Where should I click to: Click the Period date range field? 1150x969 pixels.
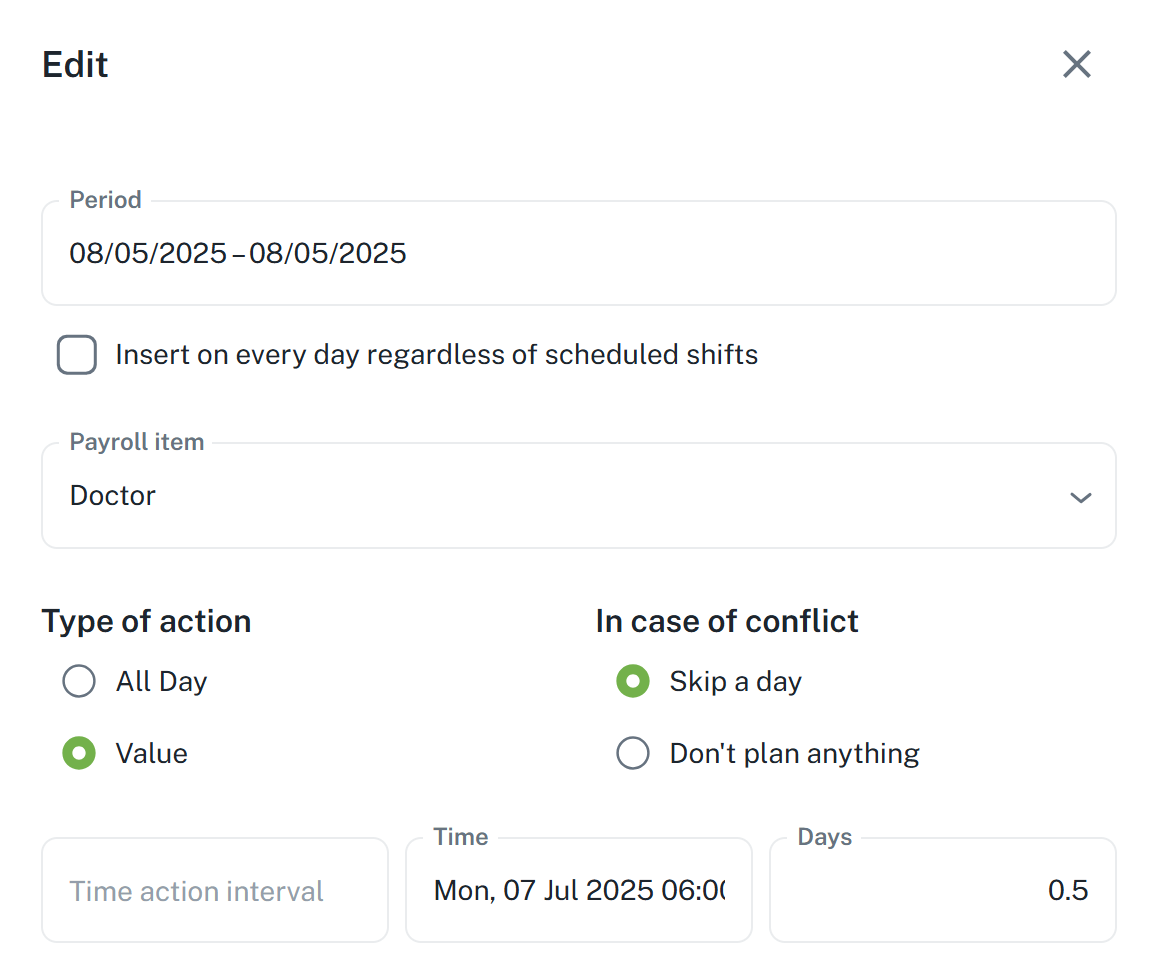(578, 254)
